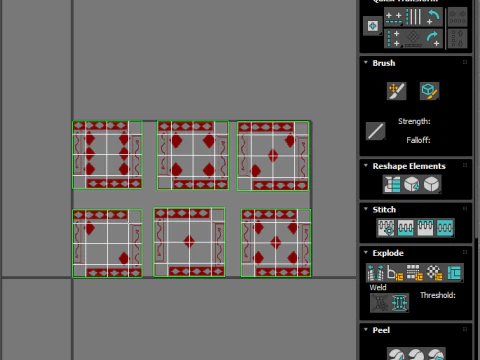This screenshot has width=480, height=360.
Task: Click Stitch To Source icon
Action: (x=425, y=228)
